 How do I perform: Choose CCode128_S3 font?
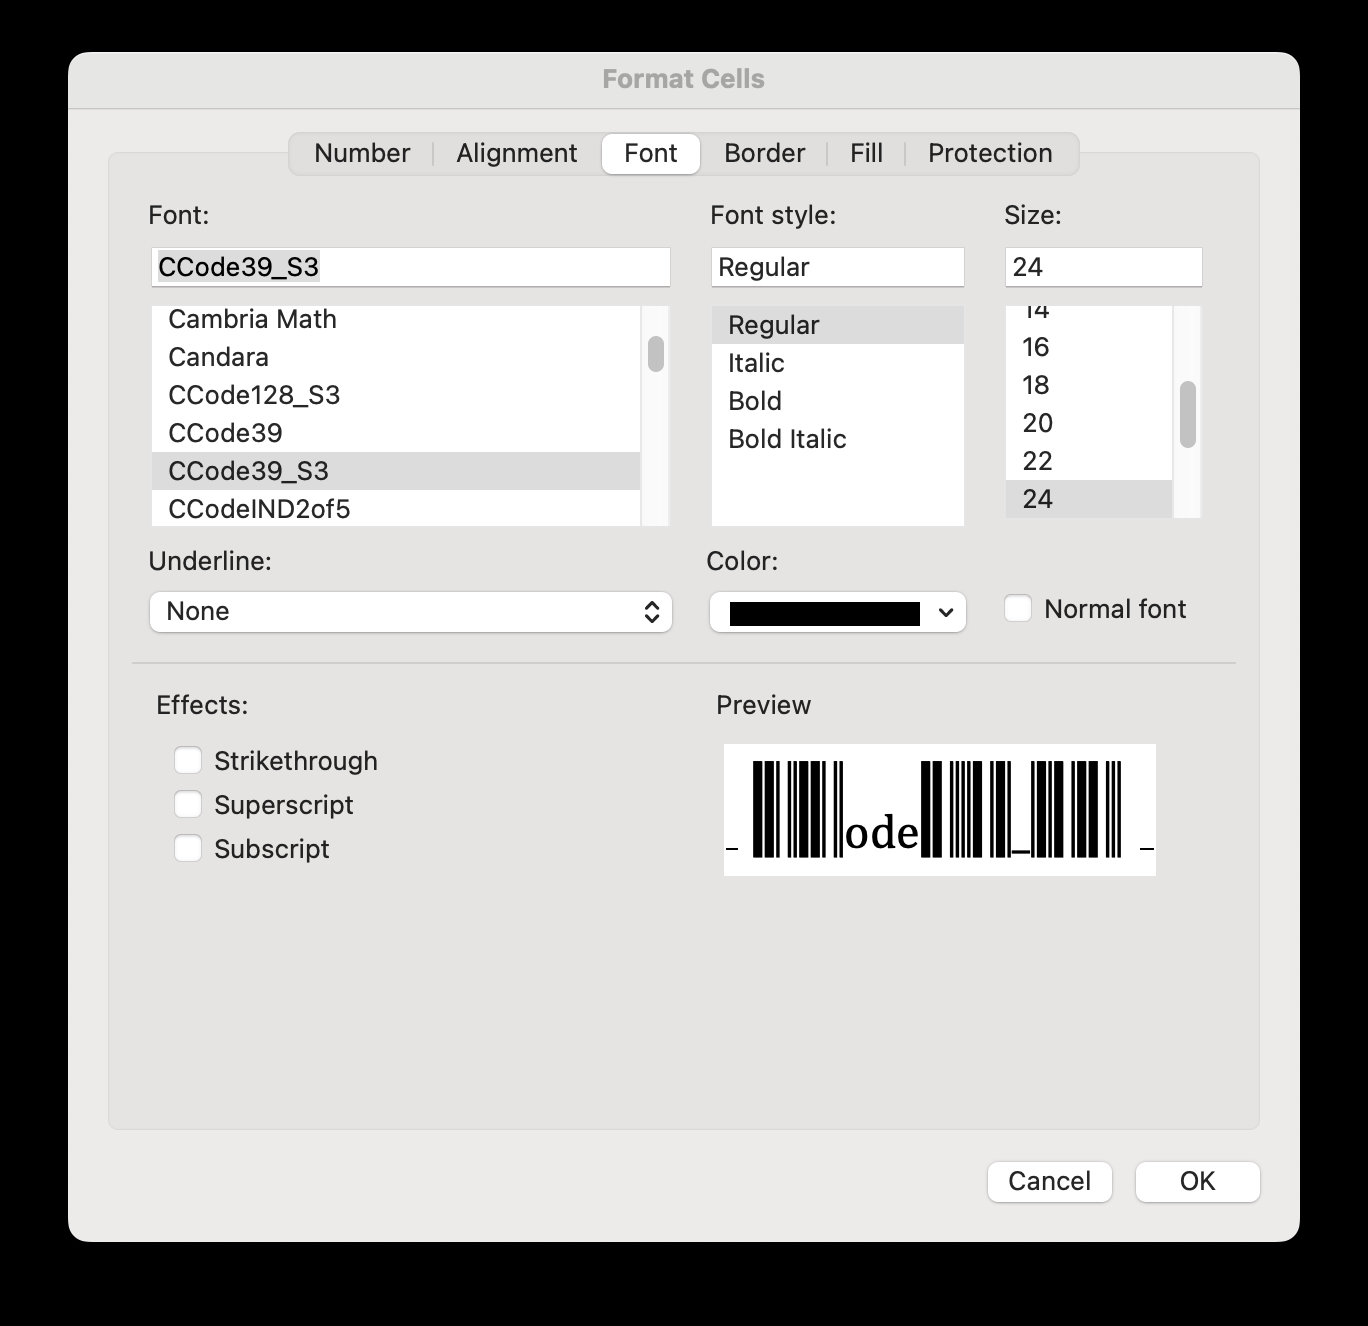click(396, 395)
